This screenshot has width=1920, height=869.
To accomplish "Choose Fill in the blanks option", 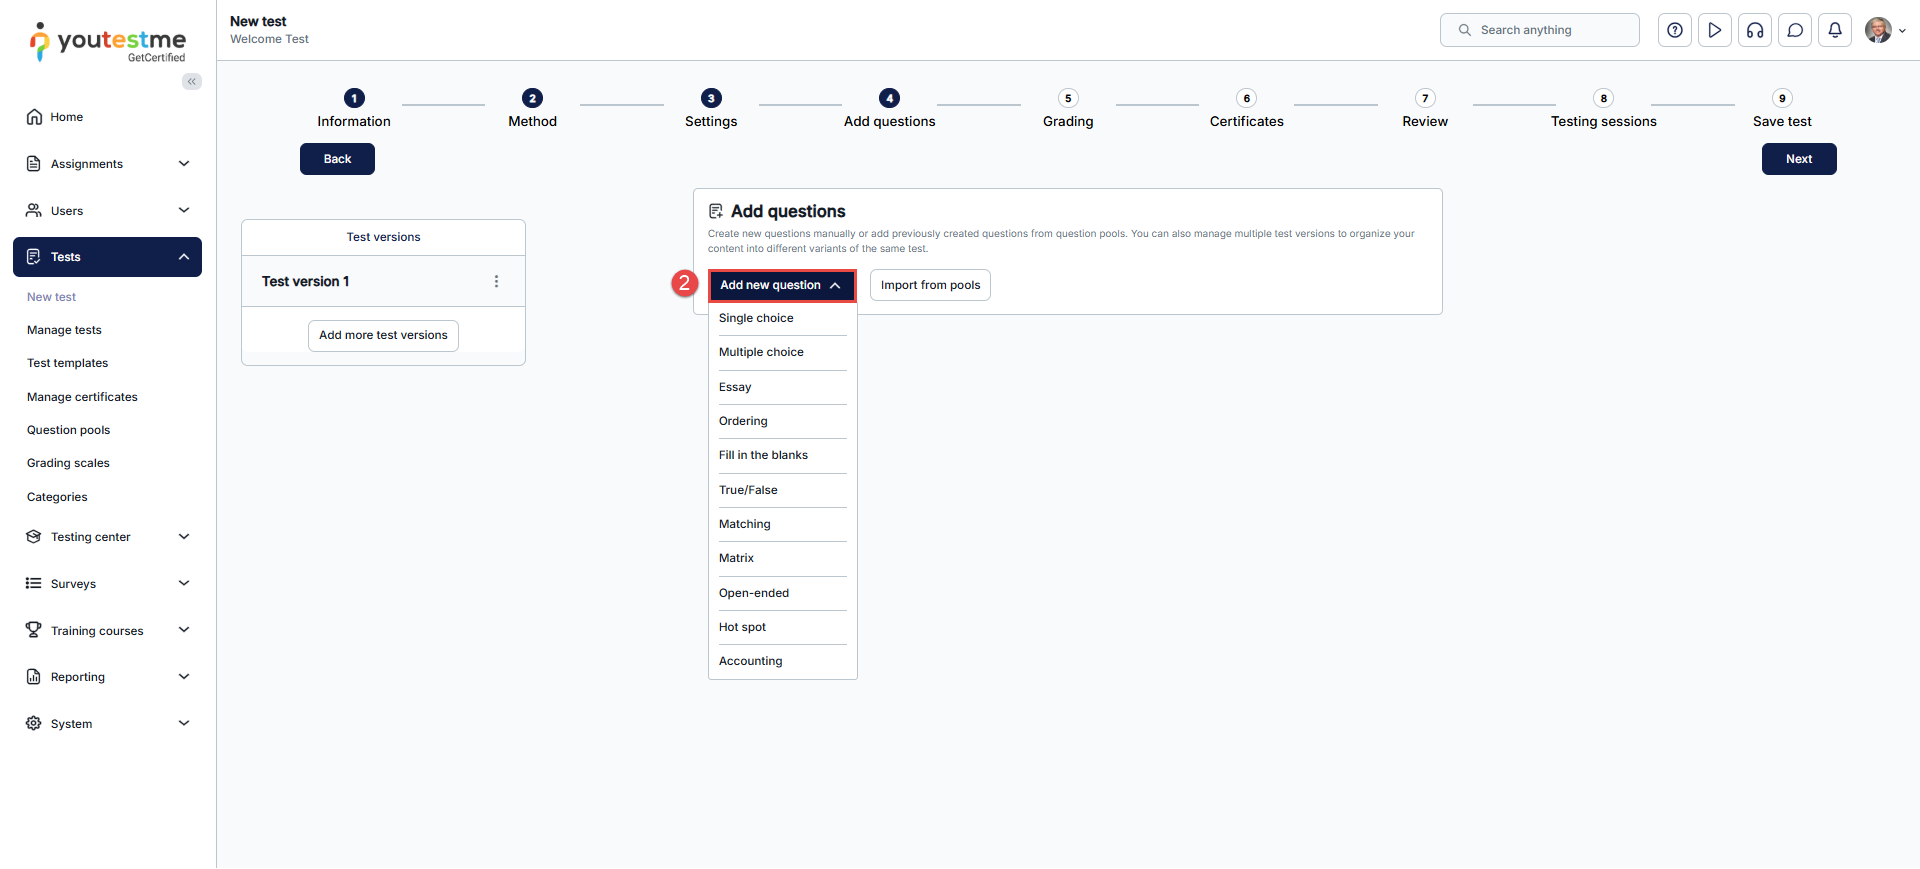I will 763,455.
